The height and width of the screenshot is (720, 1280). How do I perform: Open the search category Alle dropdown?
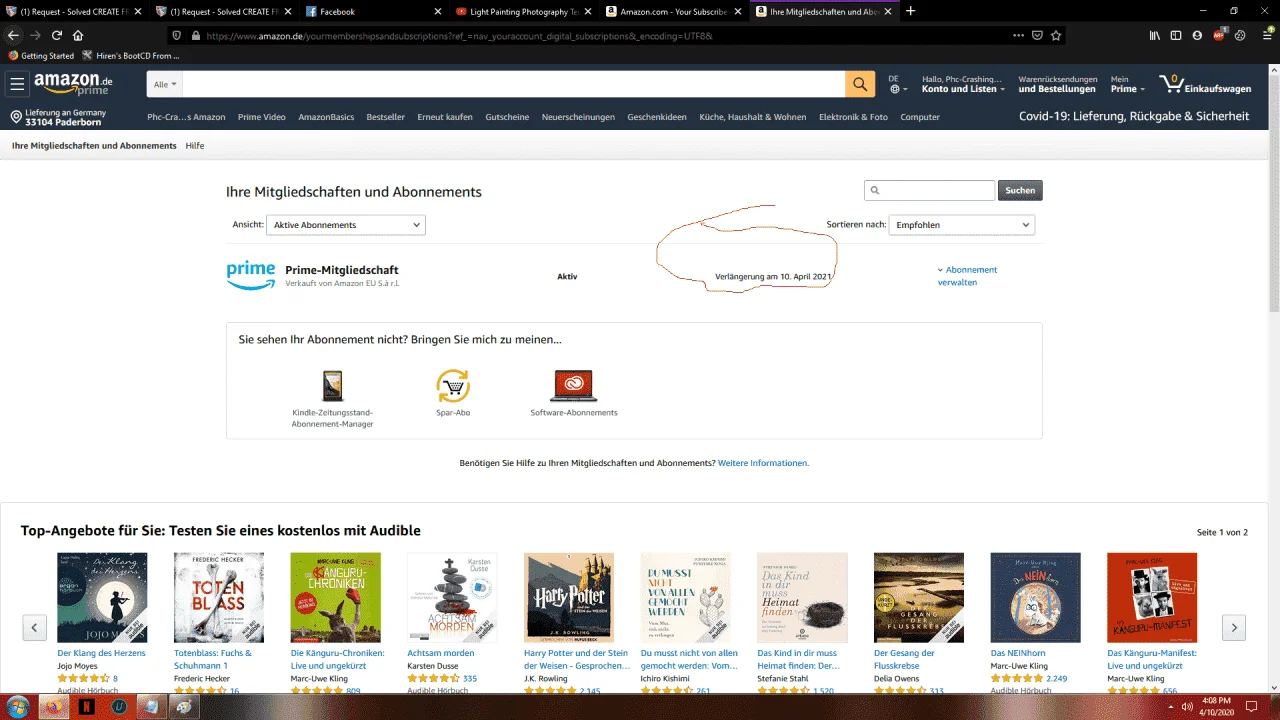pos(165,84)
